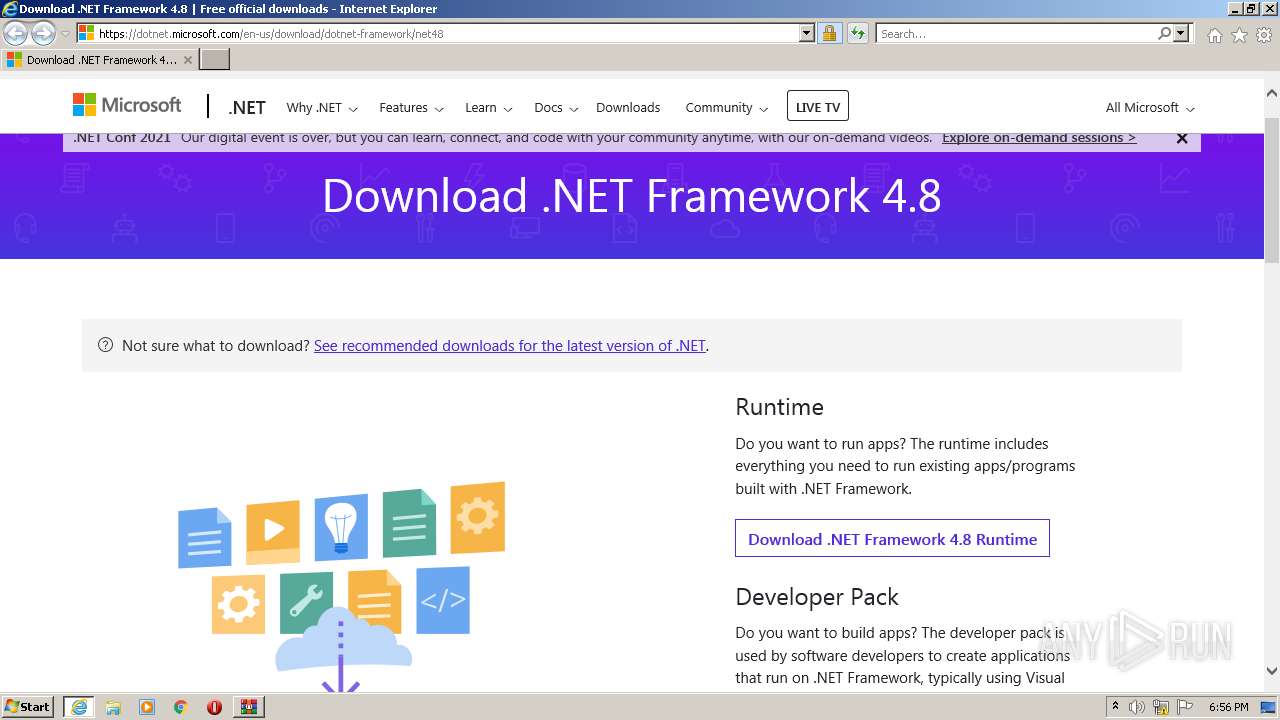Click the page scrollbar up arrow
This screenshot has width=1280, height=720.
click(x=1272, y=93)
